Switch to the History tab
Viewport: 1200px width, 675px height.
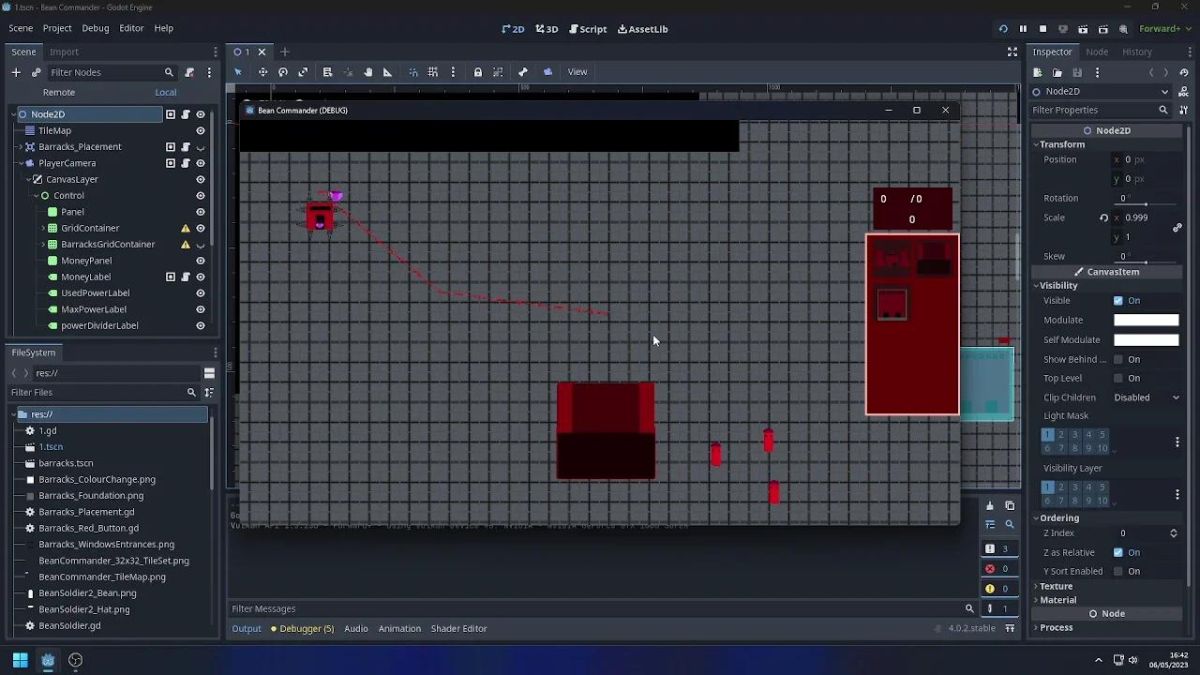[1137, 52]
